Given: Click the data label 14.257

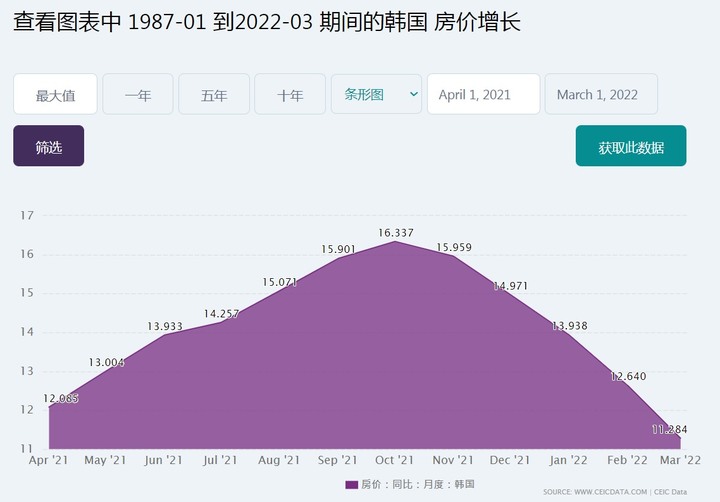Looking at the screenshot, I should point(221,314).
